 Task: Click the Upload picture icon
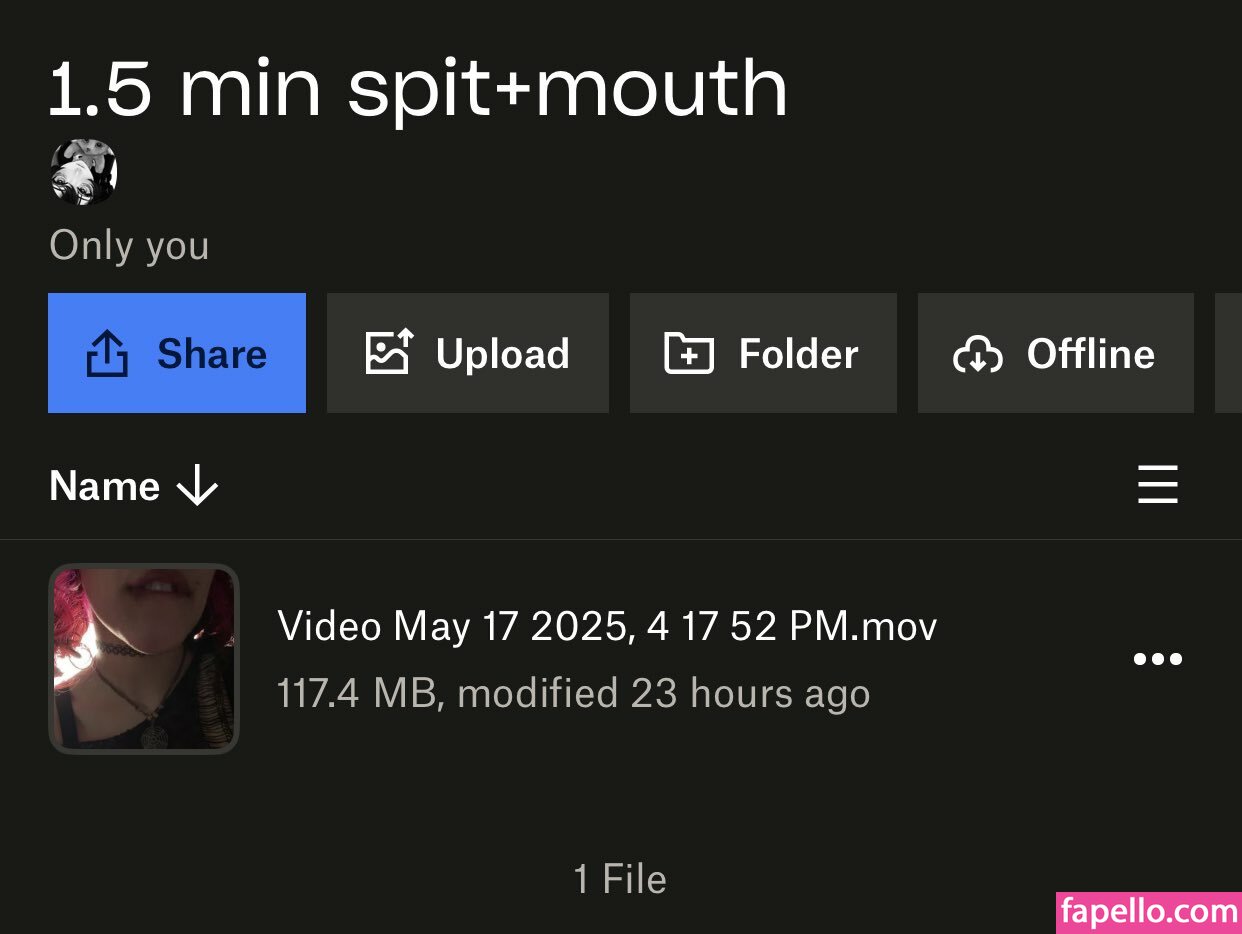click(389, 353)
